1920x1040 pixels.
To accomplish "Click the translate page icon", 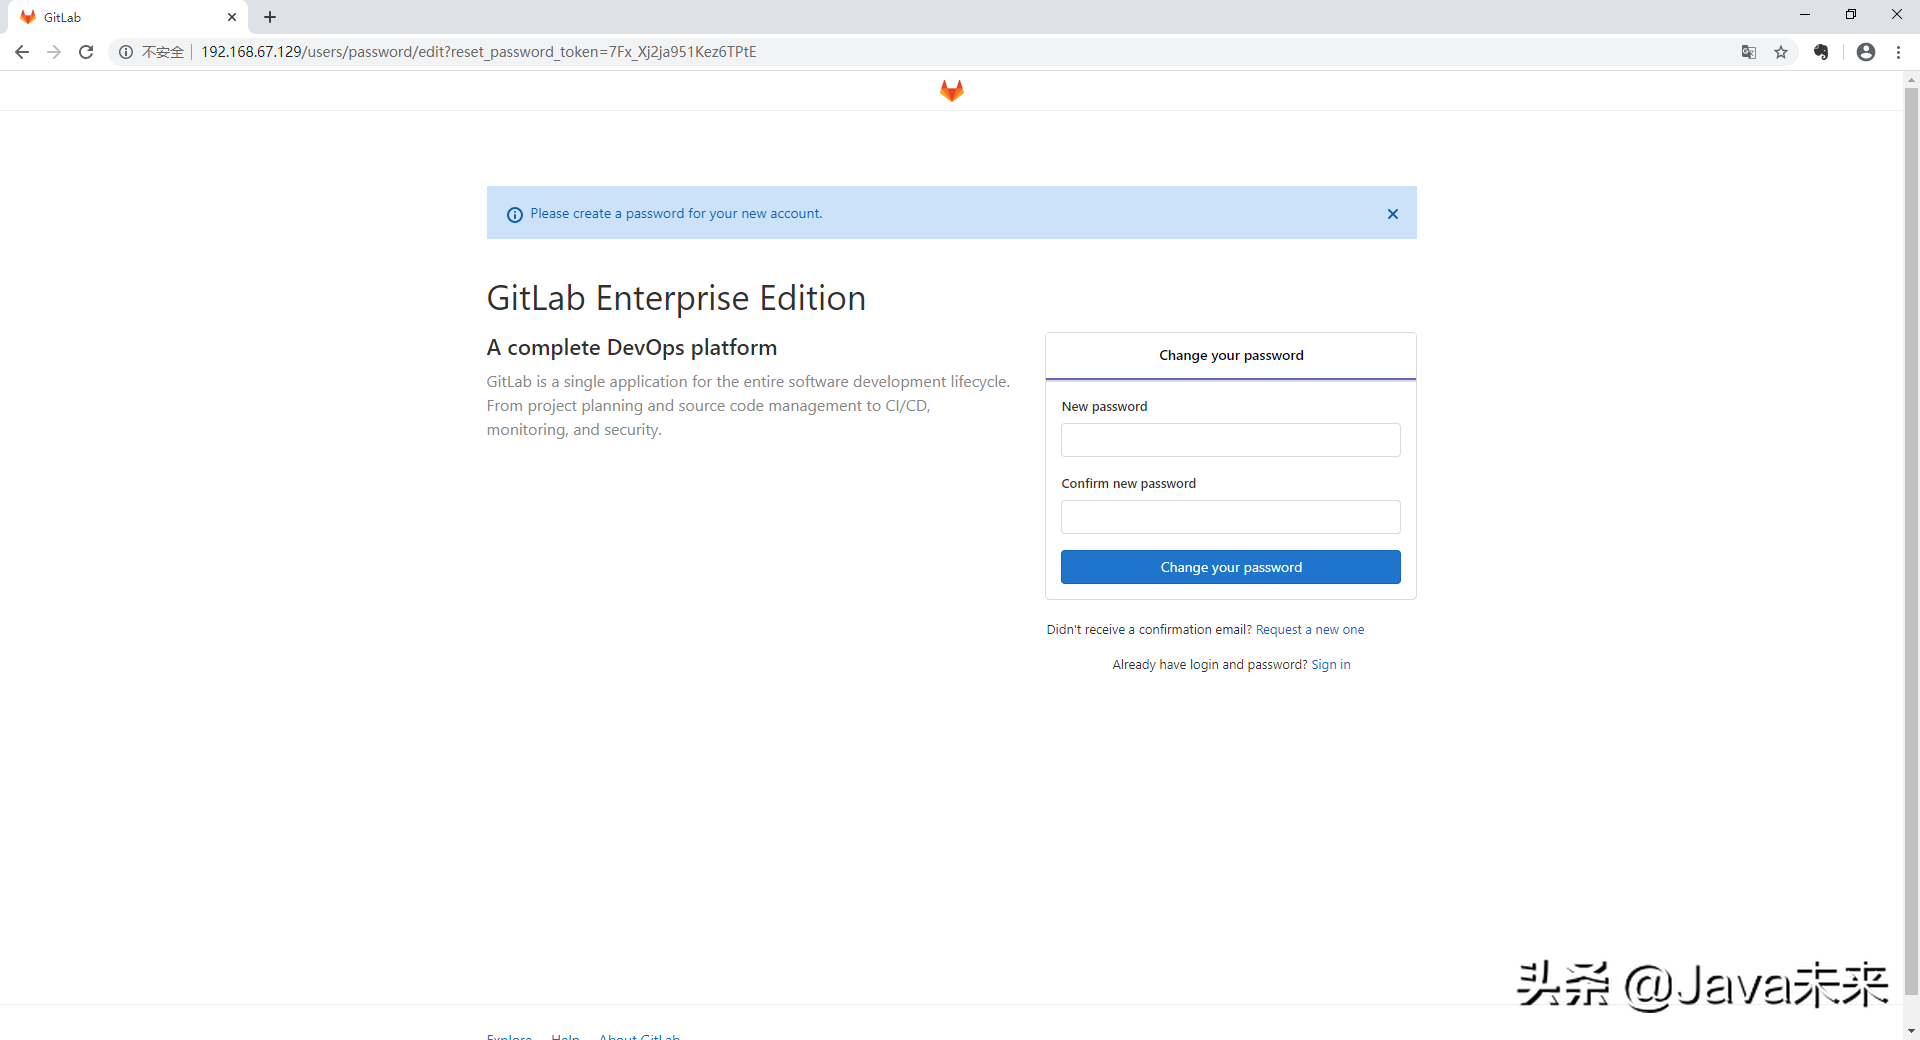I will (x=1748, y=52).
